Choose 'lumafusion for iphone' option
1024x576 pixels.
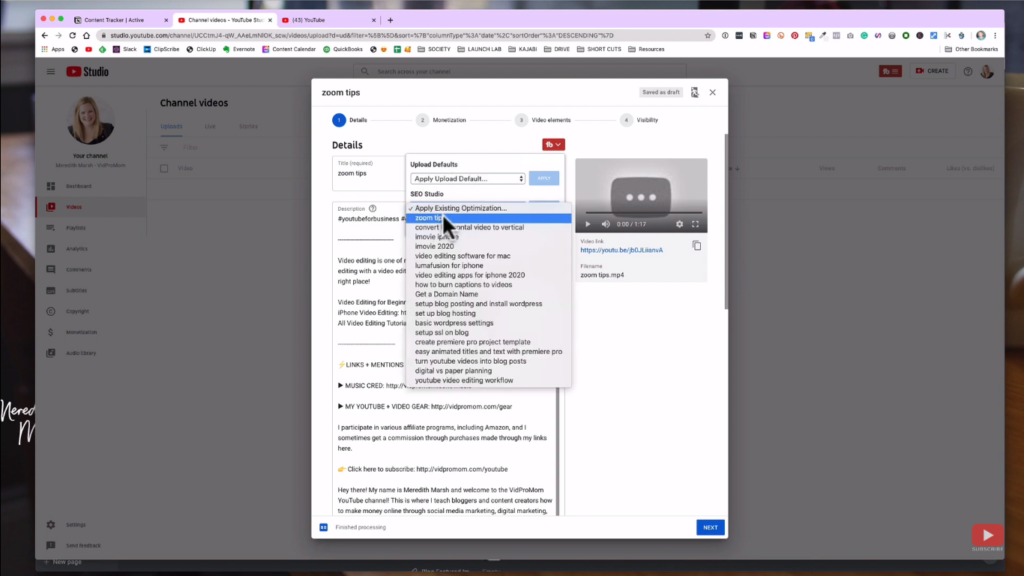[488, 266]
